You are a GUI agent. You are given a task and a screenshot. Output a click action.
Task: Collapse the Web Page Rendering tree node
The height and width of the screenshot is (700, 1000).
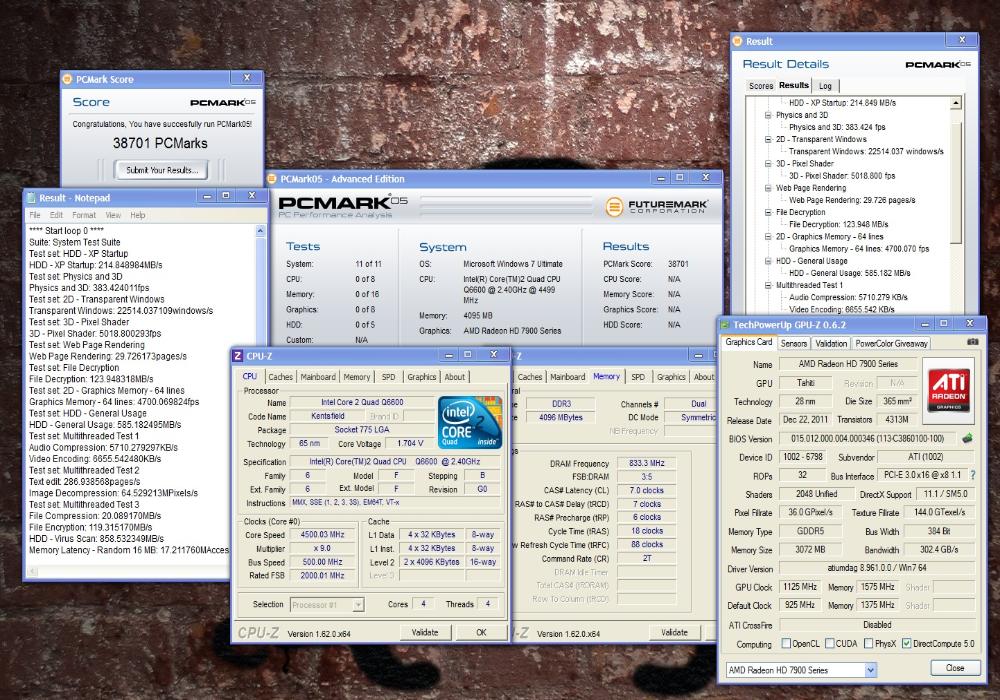[x=768, y=188]
